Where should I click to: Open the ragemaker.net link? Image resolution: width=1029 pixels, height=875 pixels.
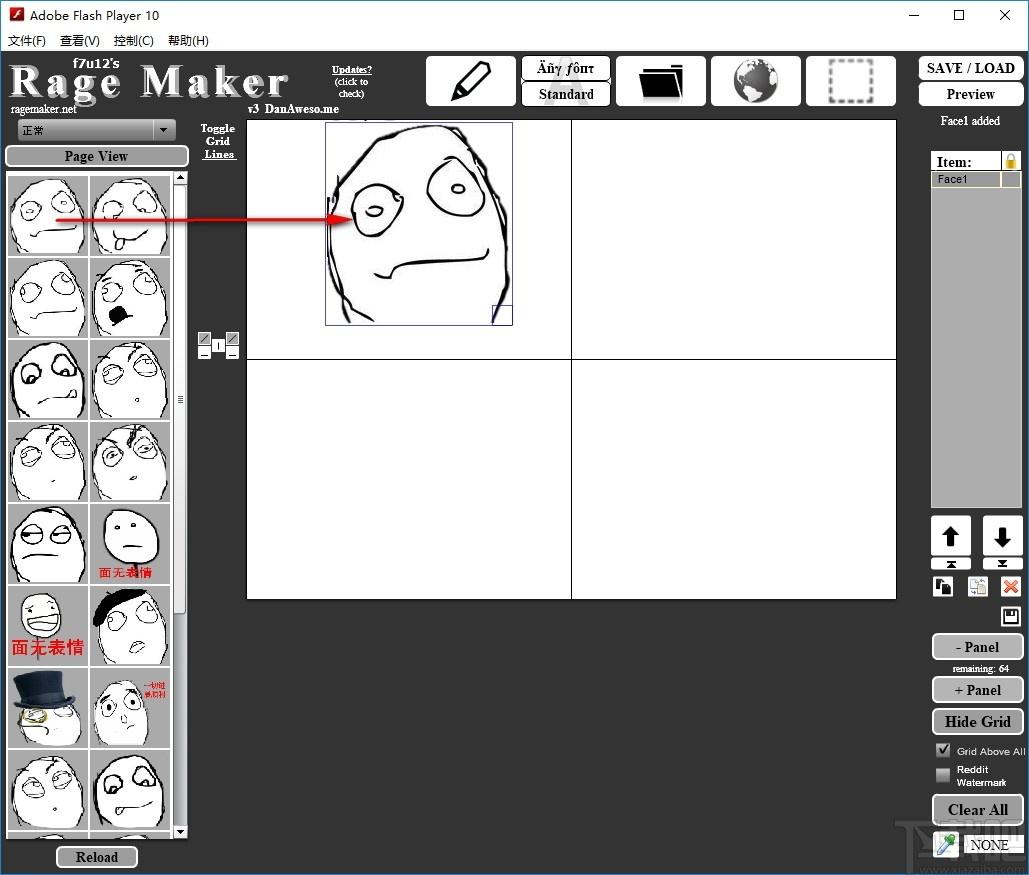click(43, 109)
